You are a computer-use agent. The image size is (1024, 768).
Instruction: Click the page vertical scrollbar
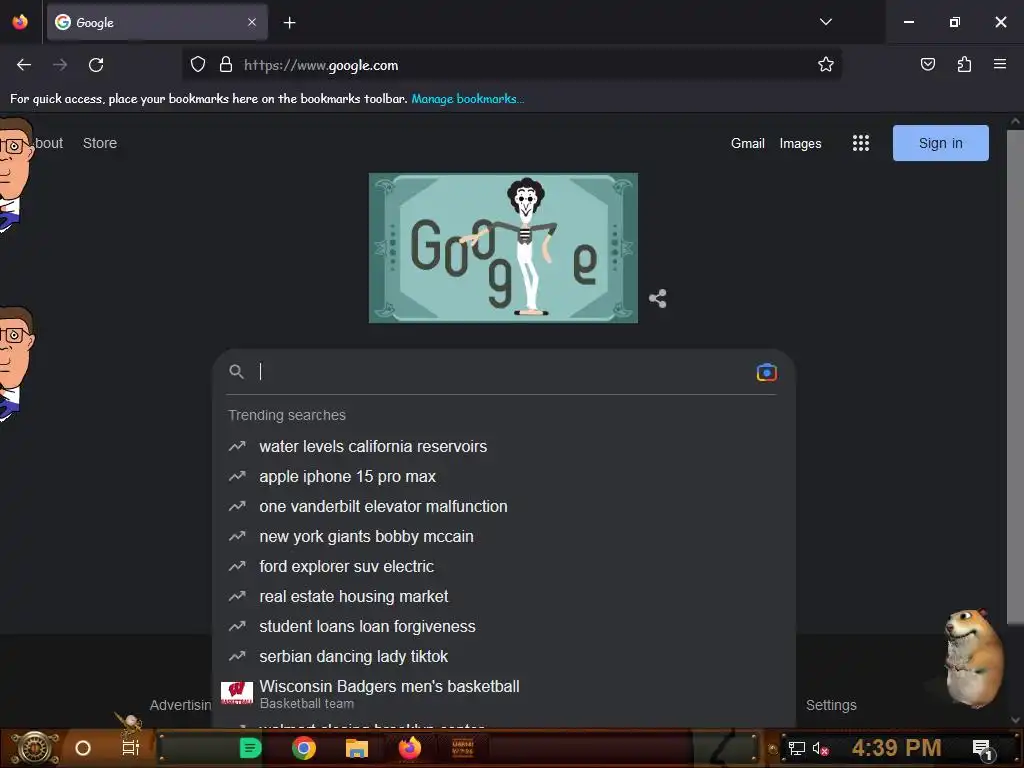[1014, 377]
